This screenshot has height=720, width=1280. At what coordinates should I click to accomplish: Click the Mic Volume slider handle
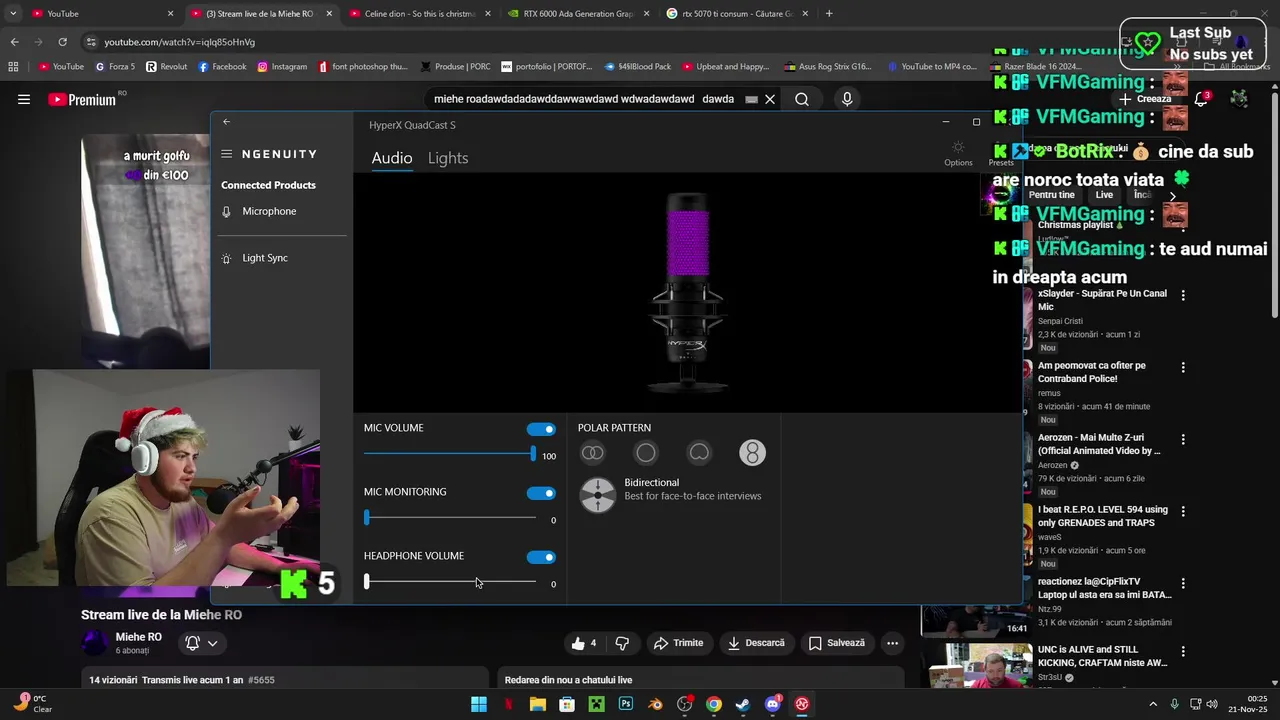tap(533, 454)
